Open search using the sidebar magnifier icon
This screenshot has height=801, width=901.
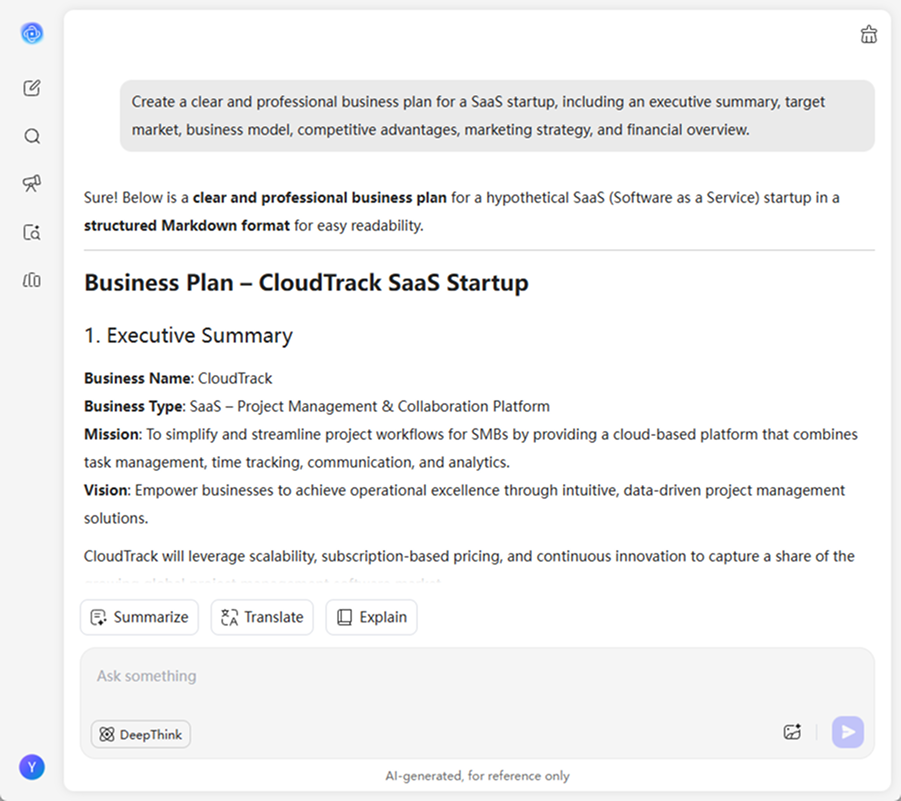click(32, 136)
